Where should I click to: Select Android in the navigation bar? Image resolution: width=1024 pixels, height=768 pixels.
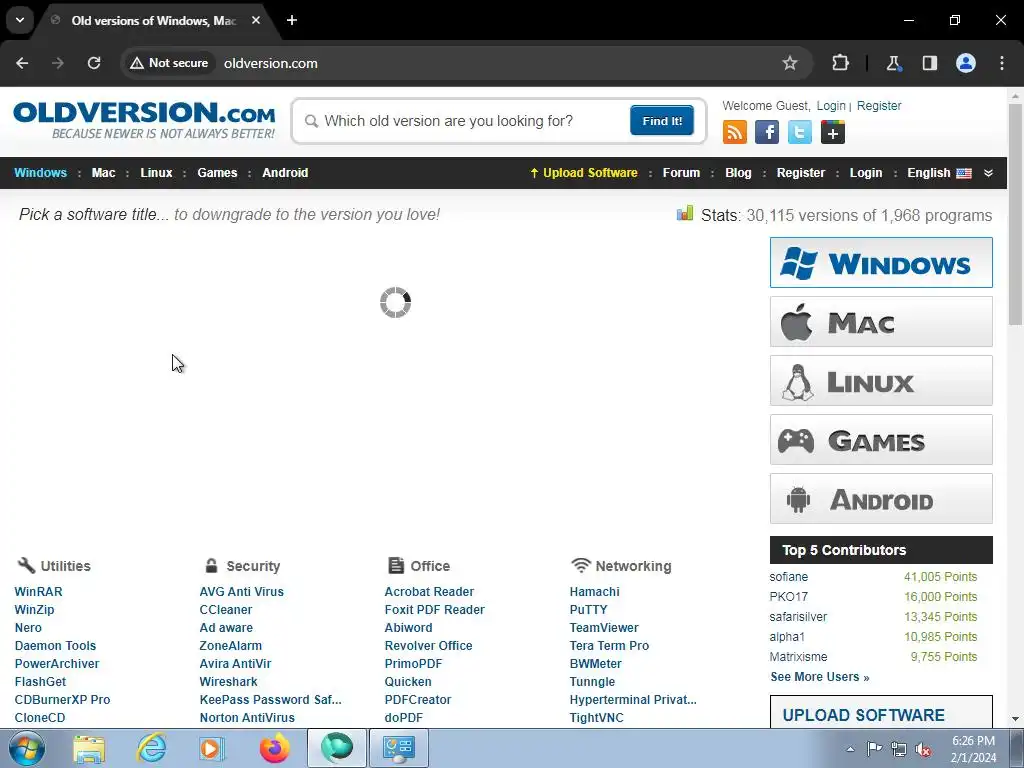coord(285,173)
